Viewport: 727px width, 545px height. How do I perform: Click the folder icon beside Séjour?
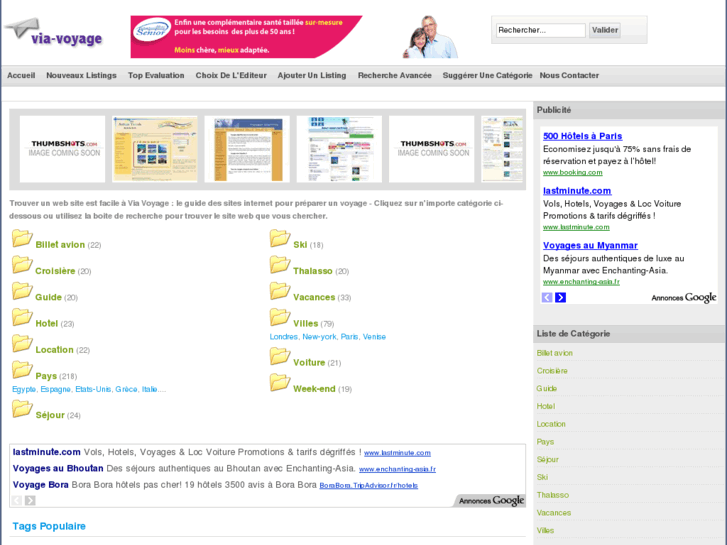click(22, 409)
